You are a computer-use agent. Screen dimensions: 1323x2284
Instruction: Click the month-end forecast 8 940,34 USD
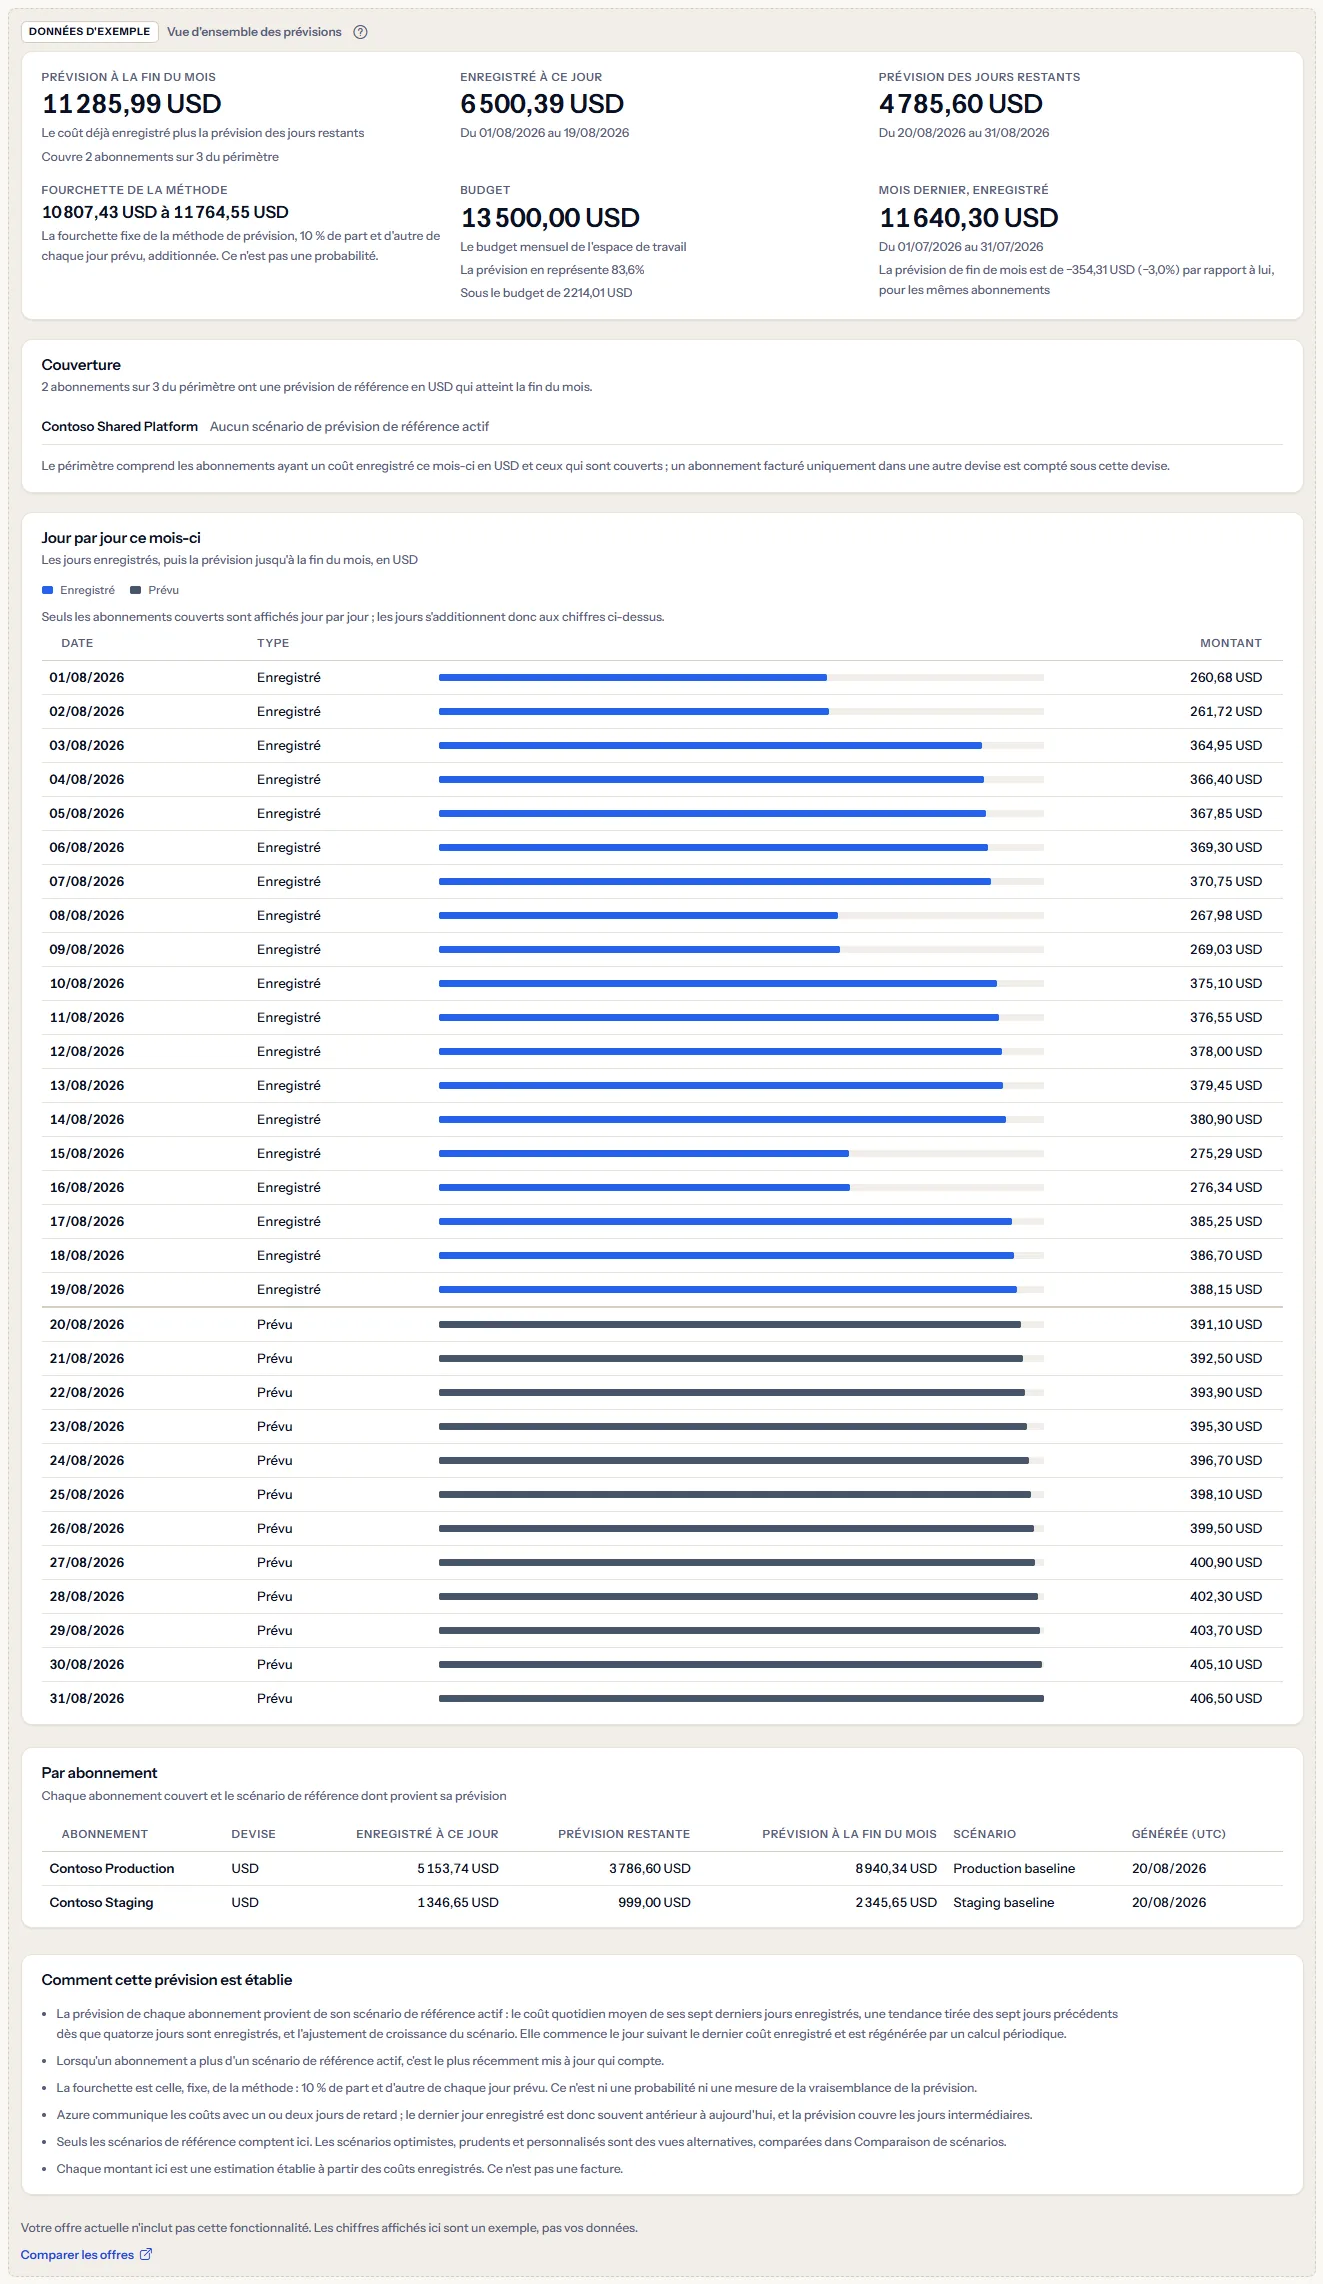coord(896,1868)
